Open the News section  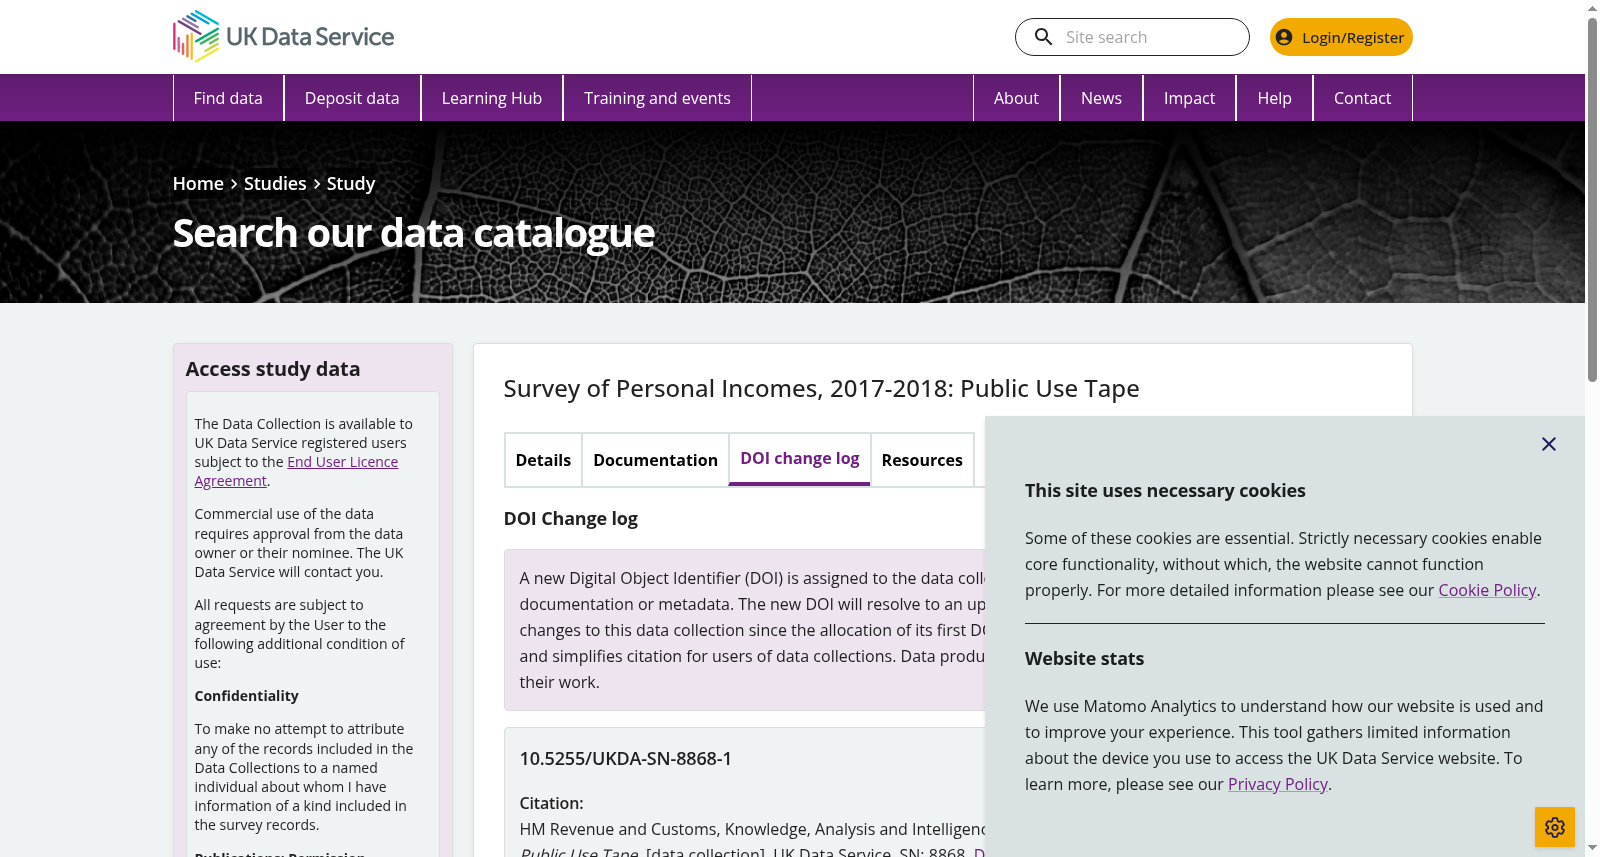[1101, 98]
